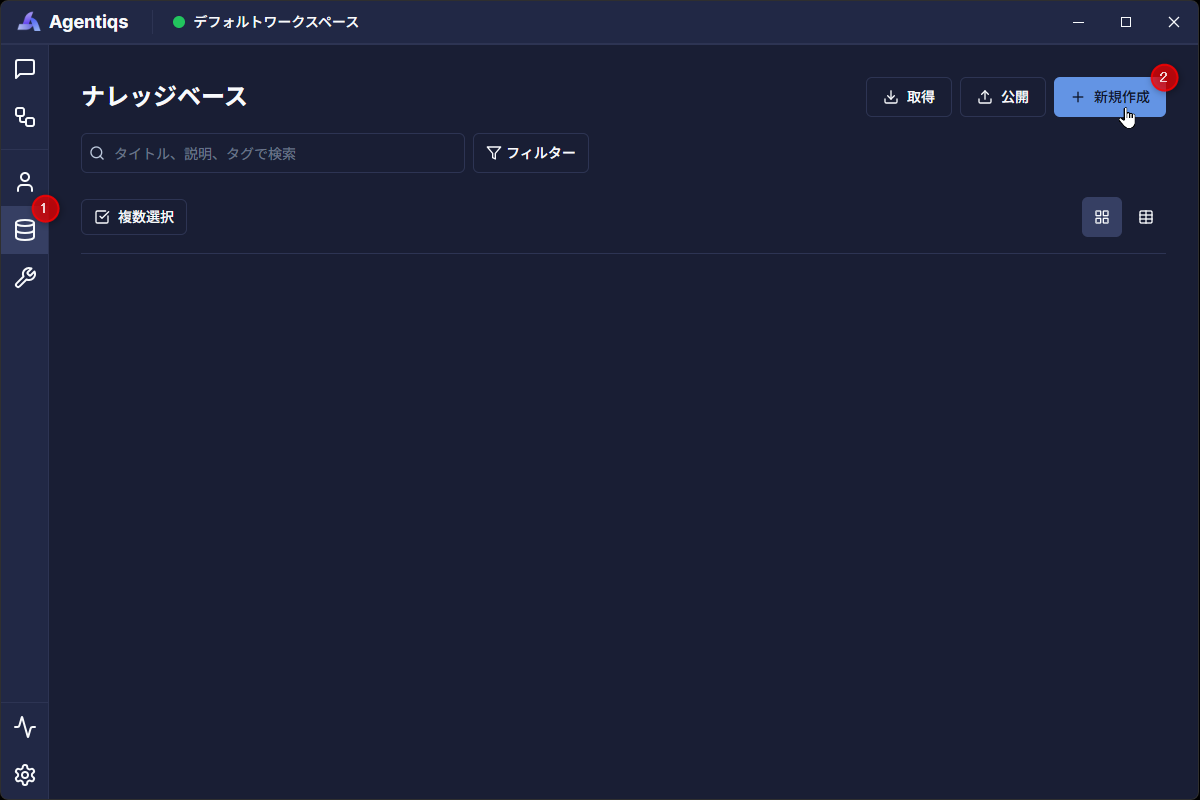Open the chat section in sidebar
The height and width of the screenshot is (800, 1200).
pyautogui.click(x=25, y=69)
